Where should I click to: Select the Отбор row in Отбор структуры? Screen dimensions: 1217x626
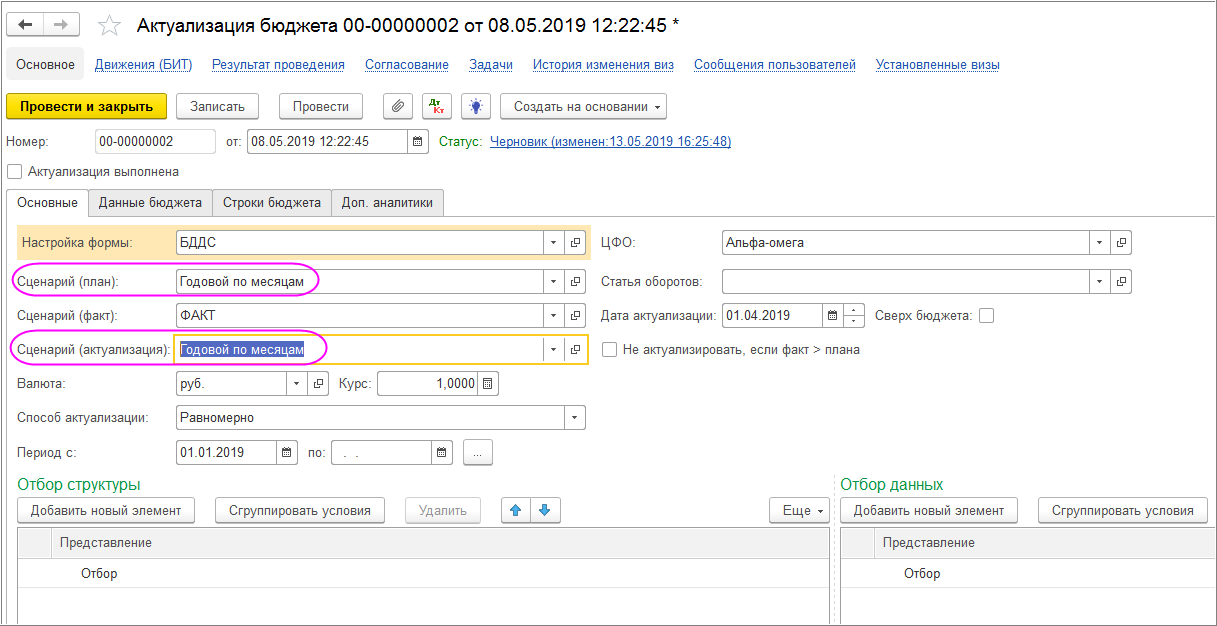(423, 574)
